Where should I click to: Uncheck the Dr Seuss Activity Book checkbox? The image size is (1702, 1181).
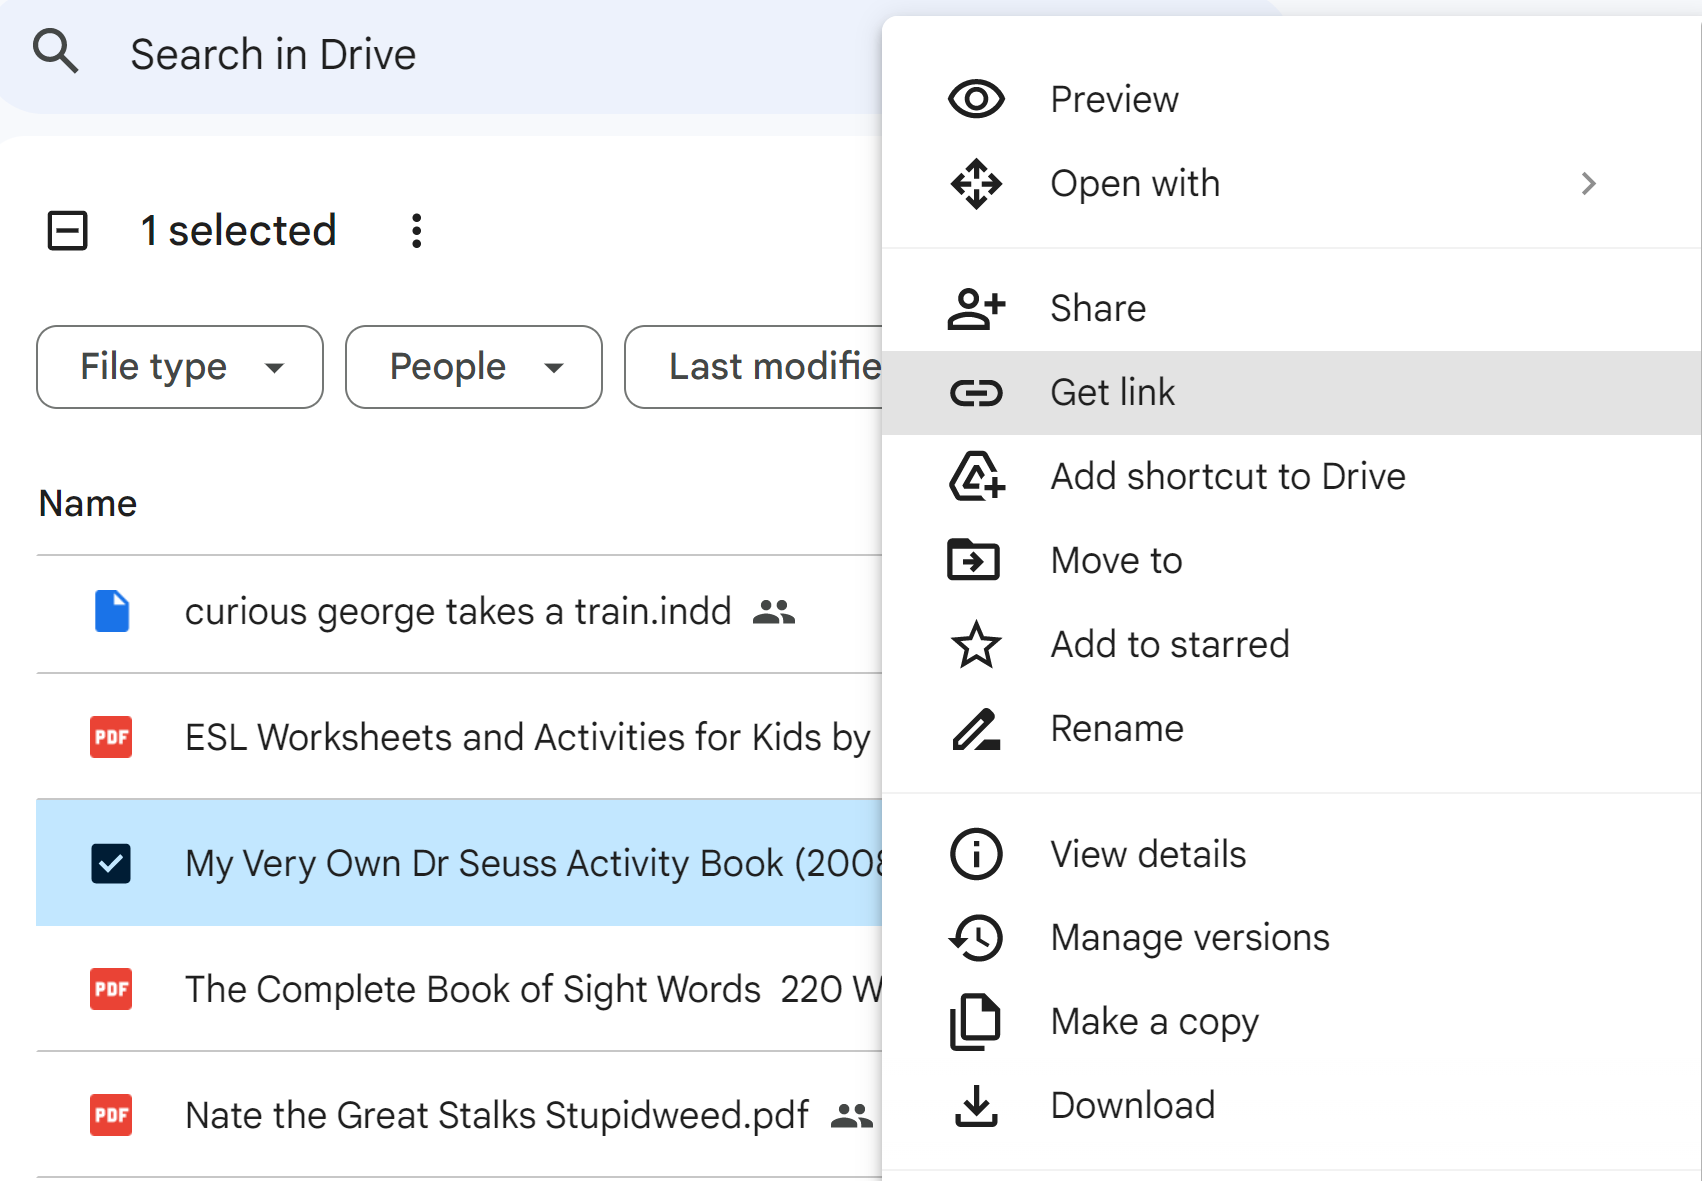click(111, 863)
